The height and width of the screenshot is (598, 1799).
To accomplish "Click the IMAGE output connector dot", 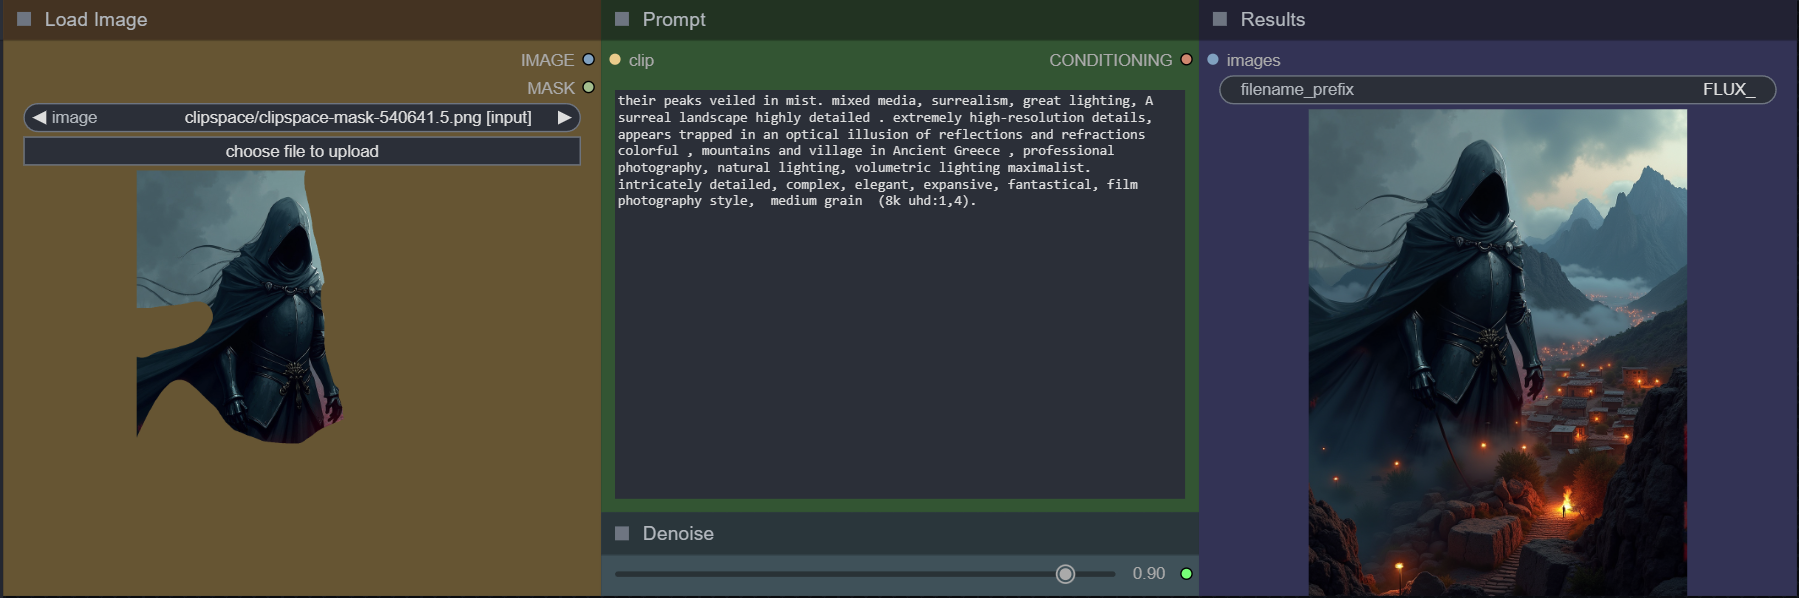I will click(589, 60).
